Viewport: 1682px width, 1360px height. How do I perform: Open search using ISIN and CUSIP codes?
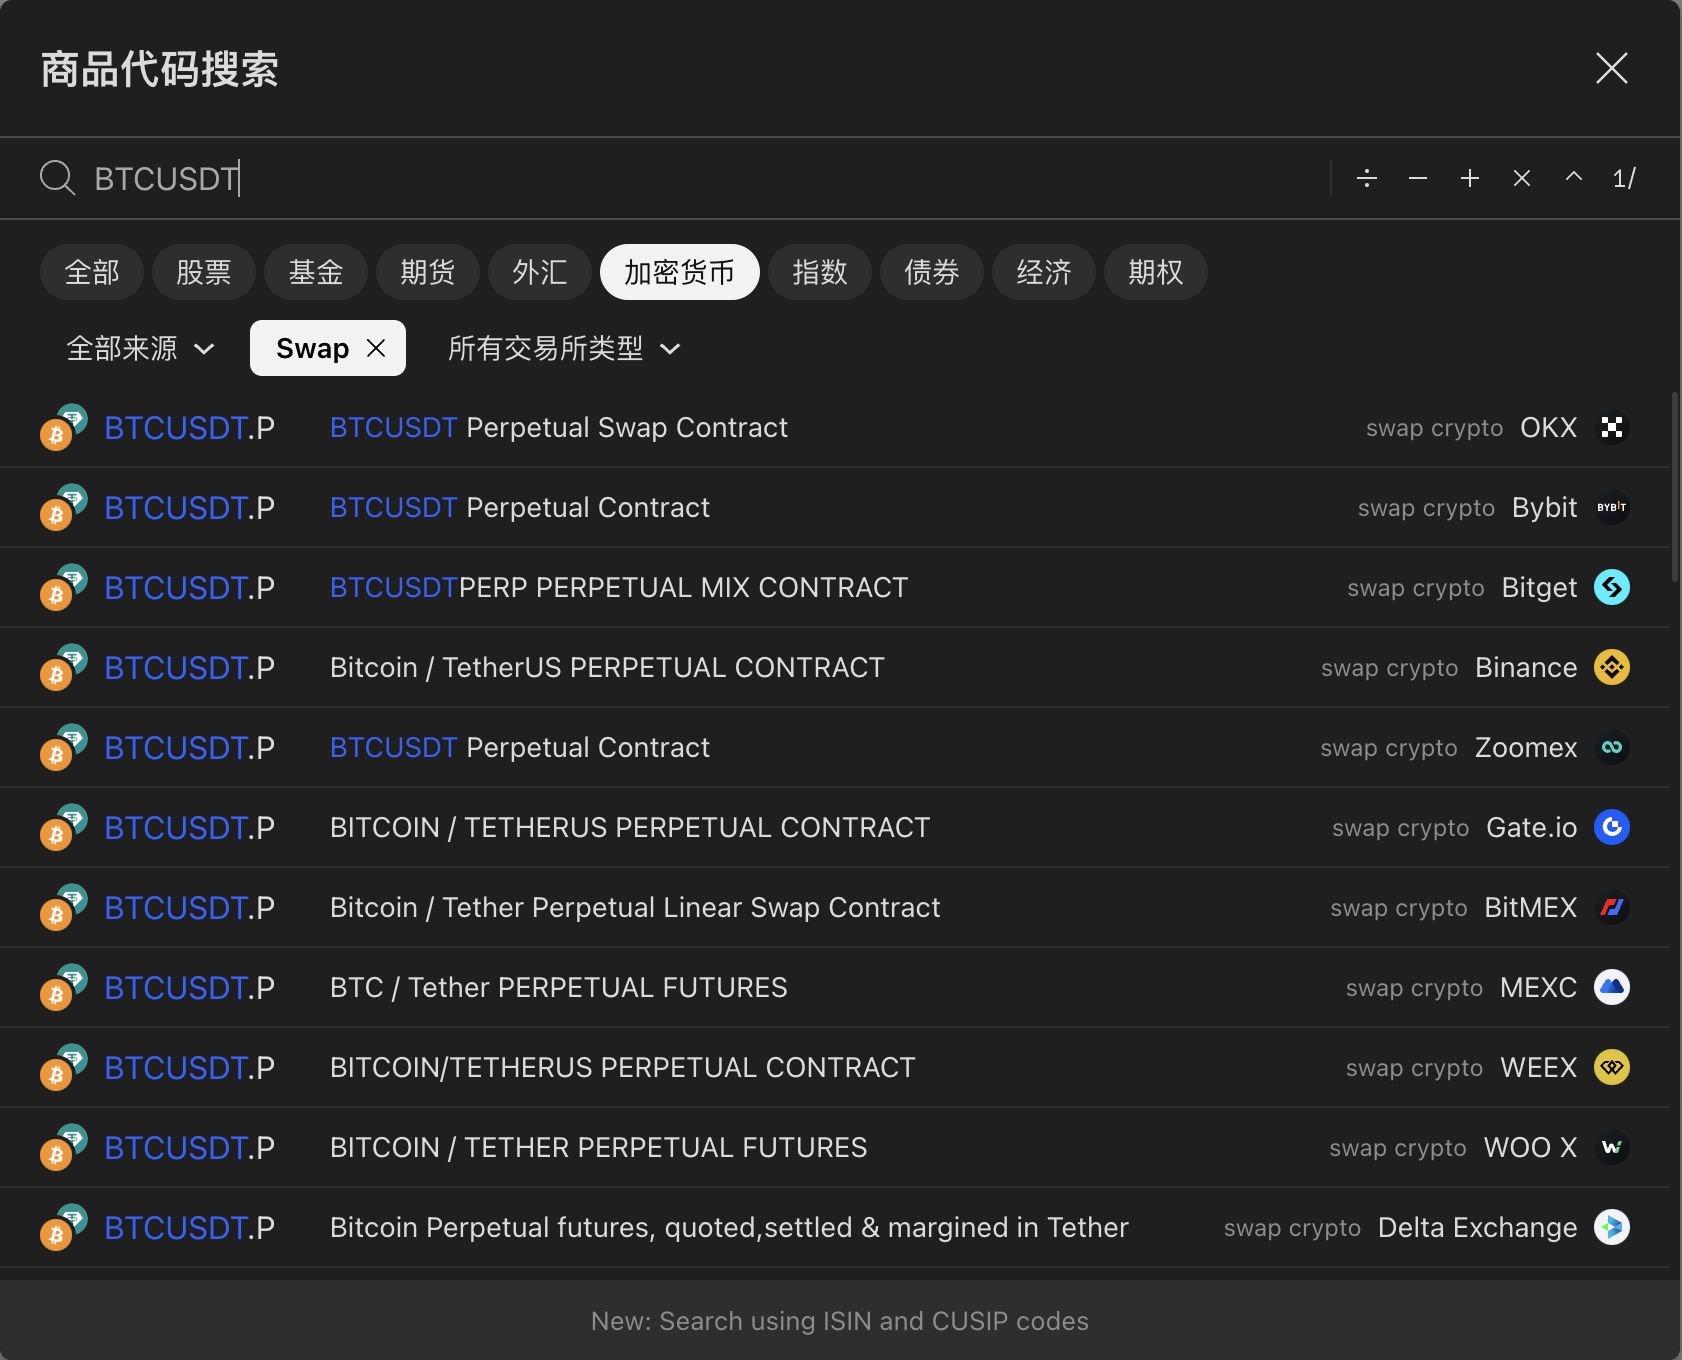coord(840,1320)
